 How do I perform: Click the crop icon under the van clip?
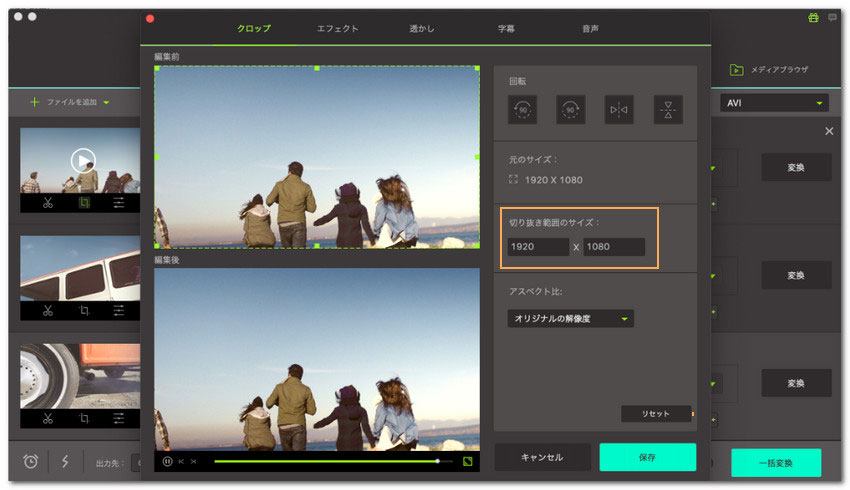tap(83, 311)
